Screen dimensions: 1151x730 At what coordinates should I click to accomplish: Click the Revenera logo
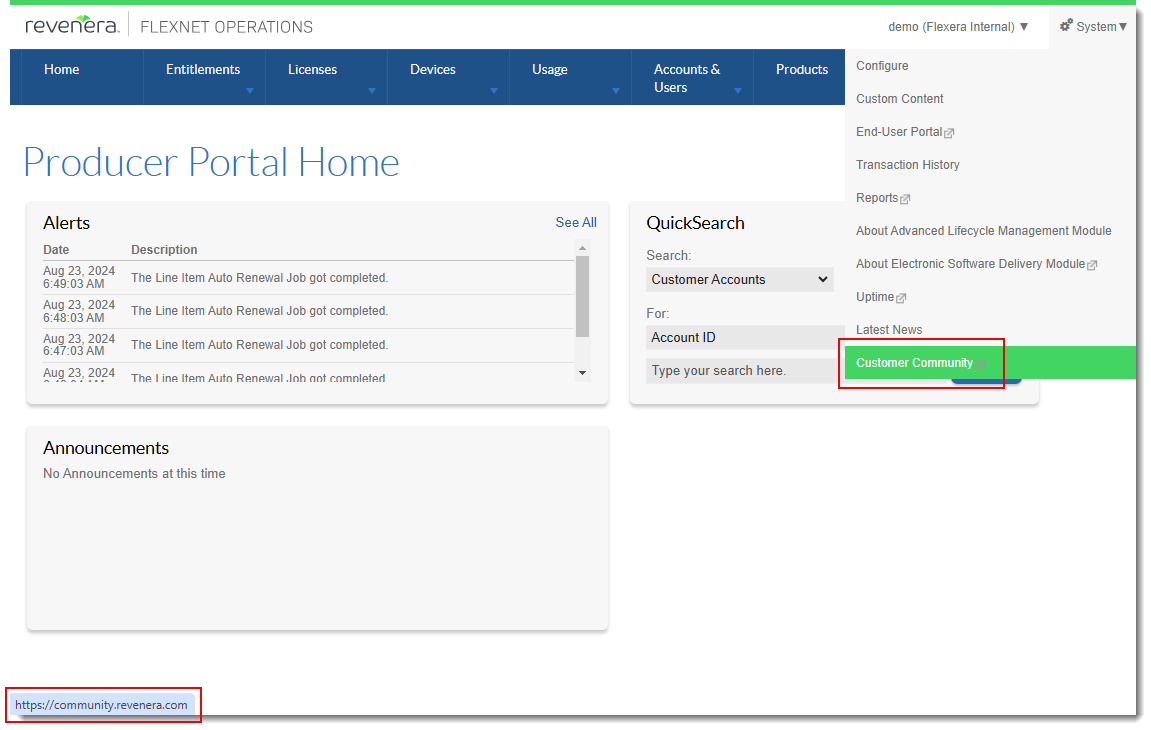(x=71, y=26)
